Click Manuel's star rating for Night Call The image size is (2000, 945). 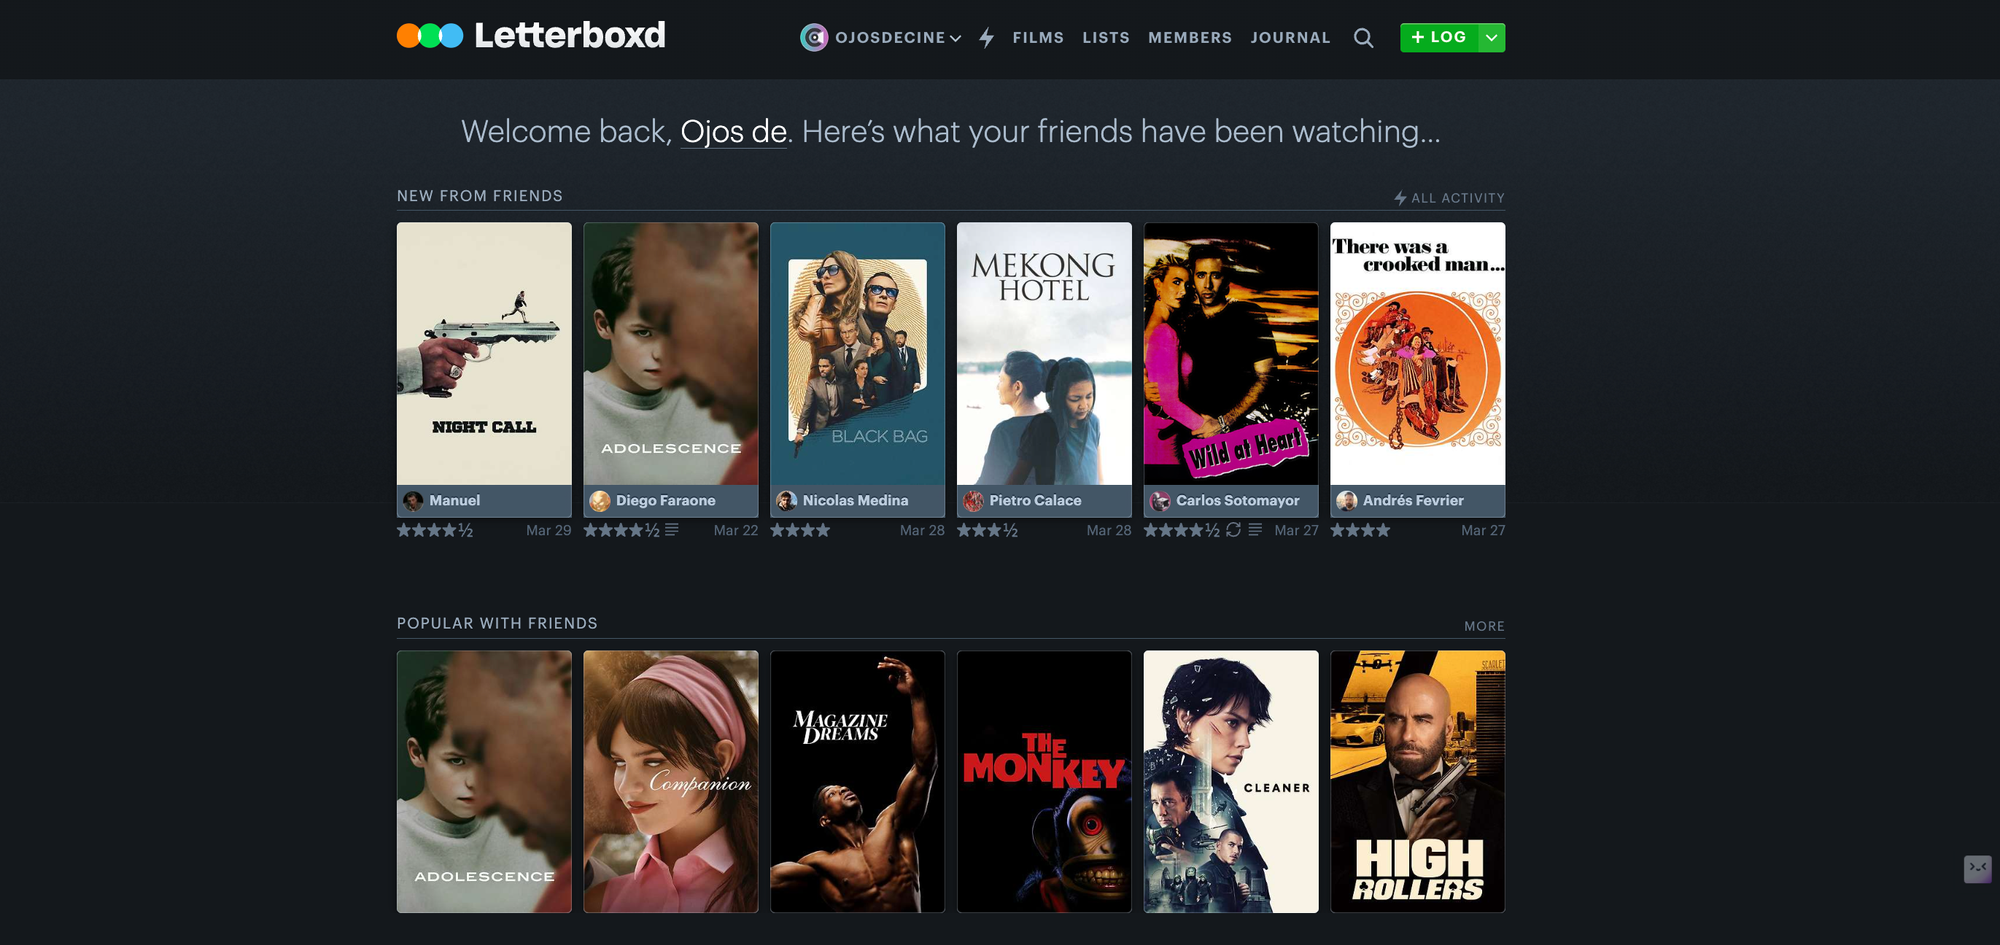pyautogui.click(x=435, y=531)
